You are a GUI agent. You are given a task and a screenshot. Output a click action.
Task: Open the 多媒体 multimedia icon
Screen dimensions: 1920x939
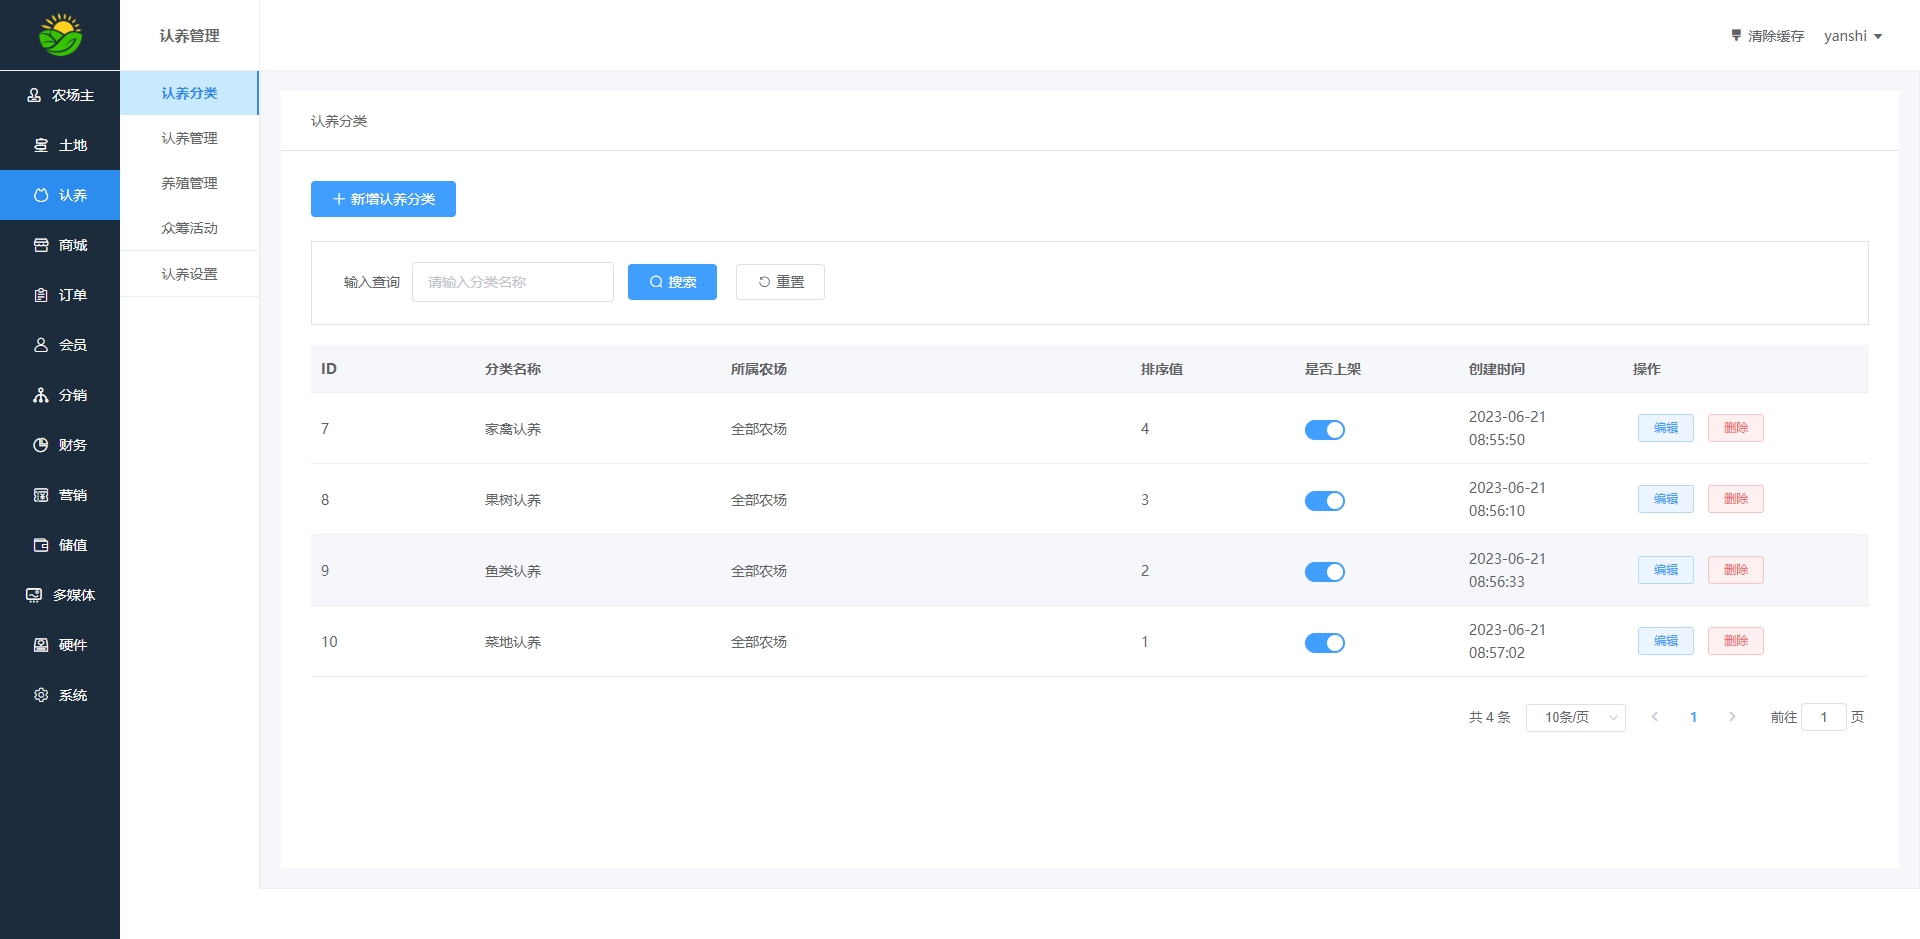[34, 595]
